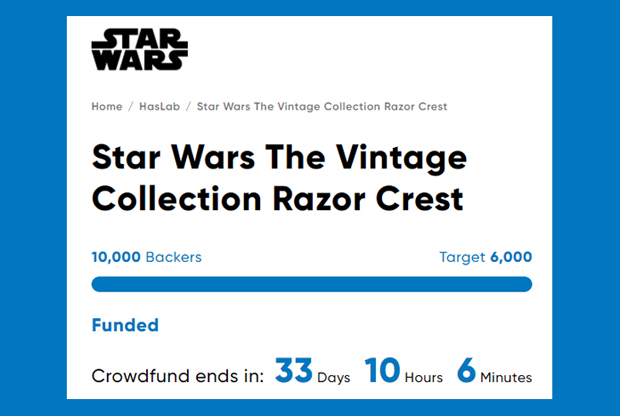Click the Star Wars logo
Screen dimensions: 620x416
pos(139,49)
